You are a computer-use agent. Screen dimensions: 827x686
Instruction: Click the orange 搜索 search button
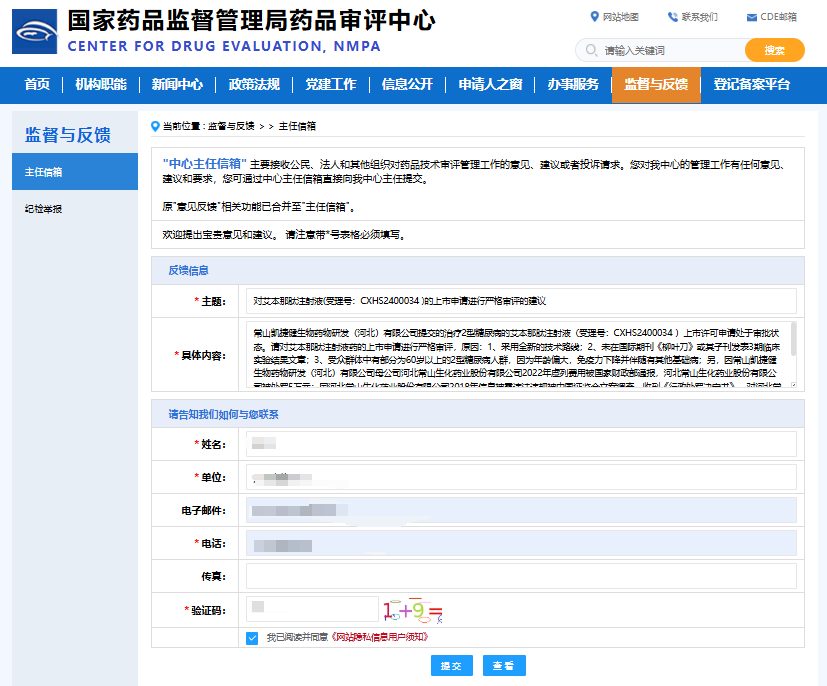774,51
